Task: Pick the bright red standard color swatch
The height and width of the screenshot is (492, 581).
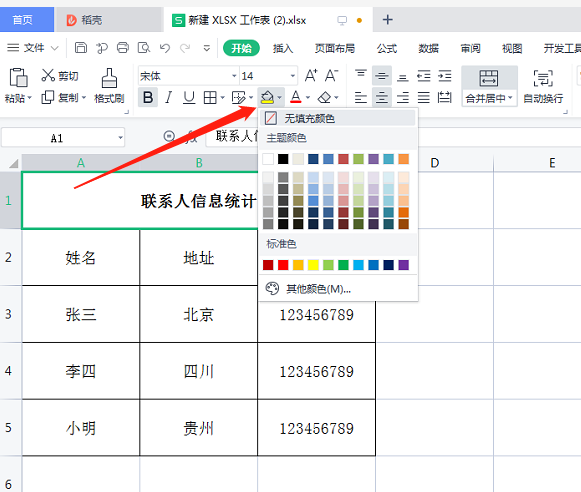Action: tap(283, 265)
